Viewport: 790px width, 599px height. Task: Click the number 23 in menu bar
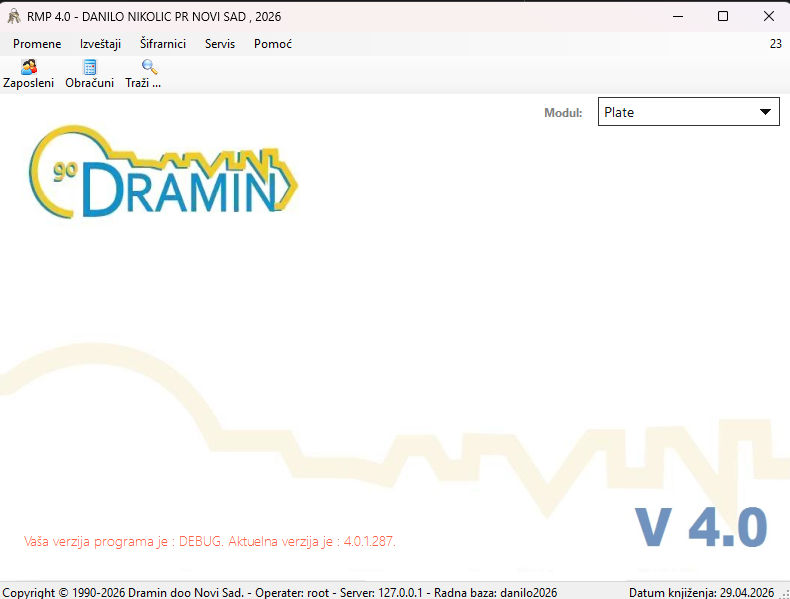pos(775,44)
